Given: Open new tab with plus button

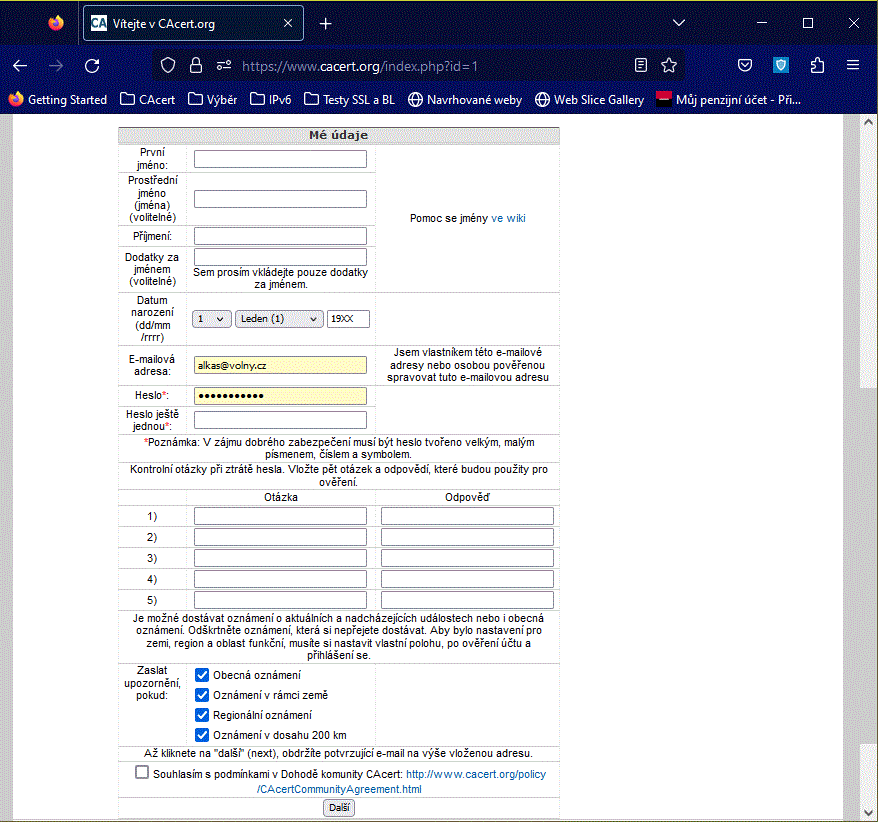Looking at the screenshot, I should coord(325,23).
